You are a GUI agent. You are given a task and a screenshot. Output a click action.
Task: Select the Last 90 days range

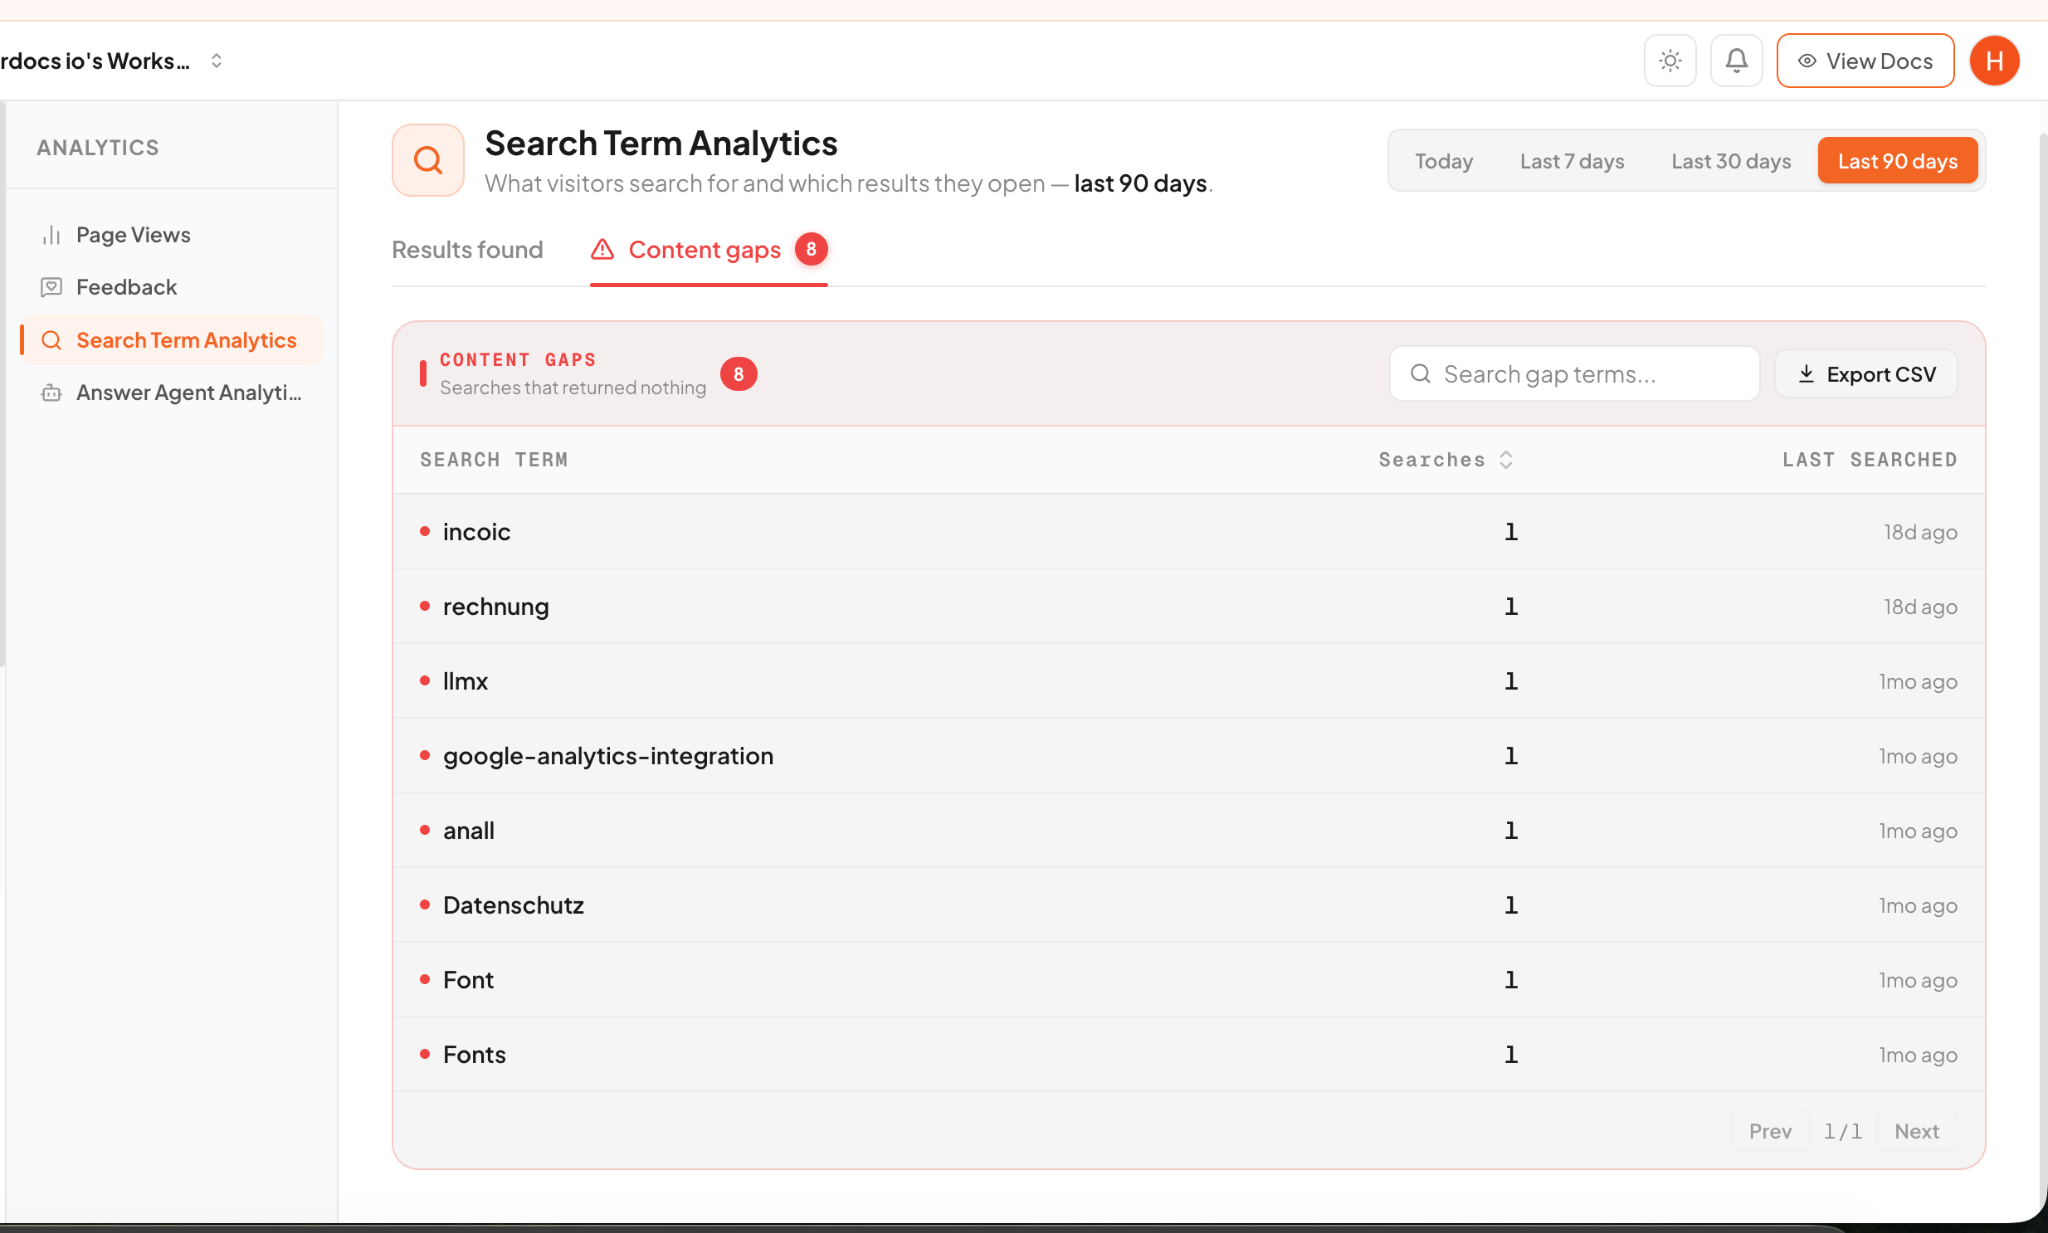click(1897, 161)
